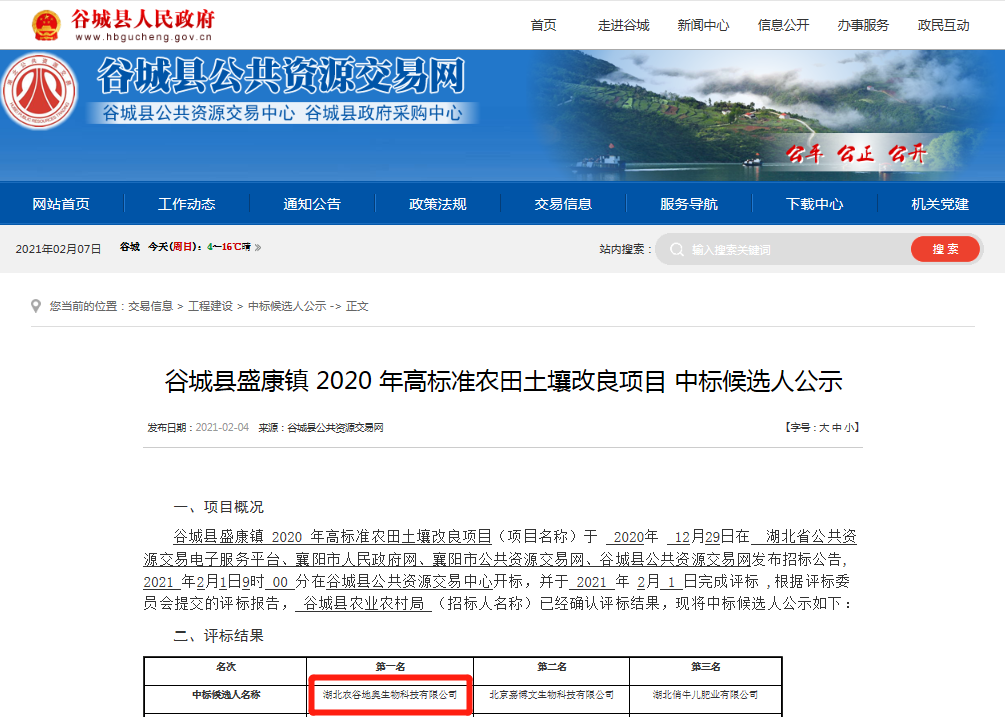Click the underlined 谷城县农业农村局 text
Viewport: 1005px width, 717px height.
point(363,604)
